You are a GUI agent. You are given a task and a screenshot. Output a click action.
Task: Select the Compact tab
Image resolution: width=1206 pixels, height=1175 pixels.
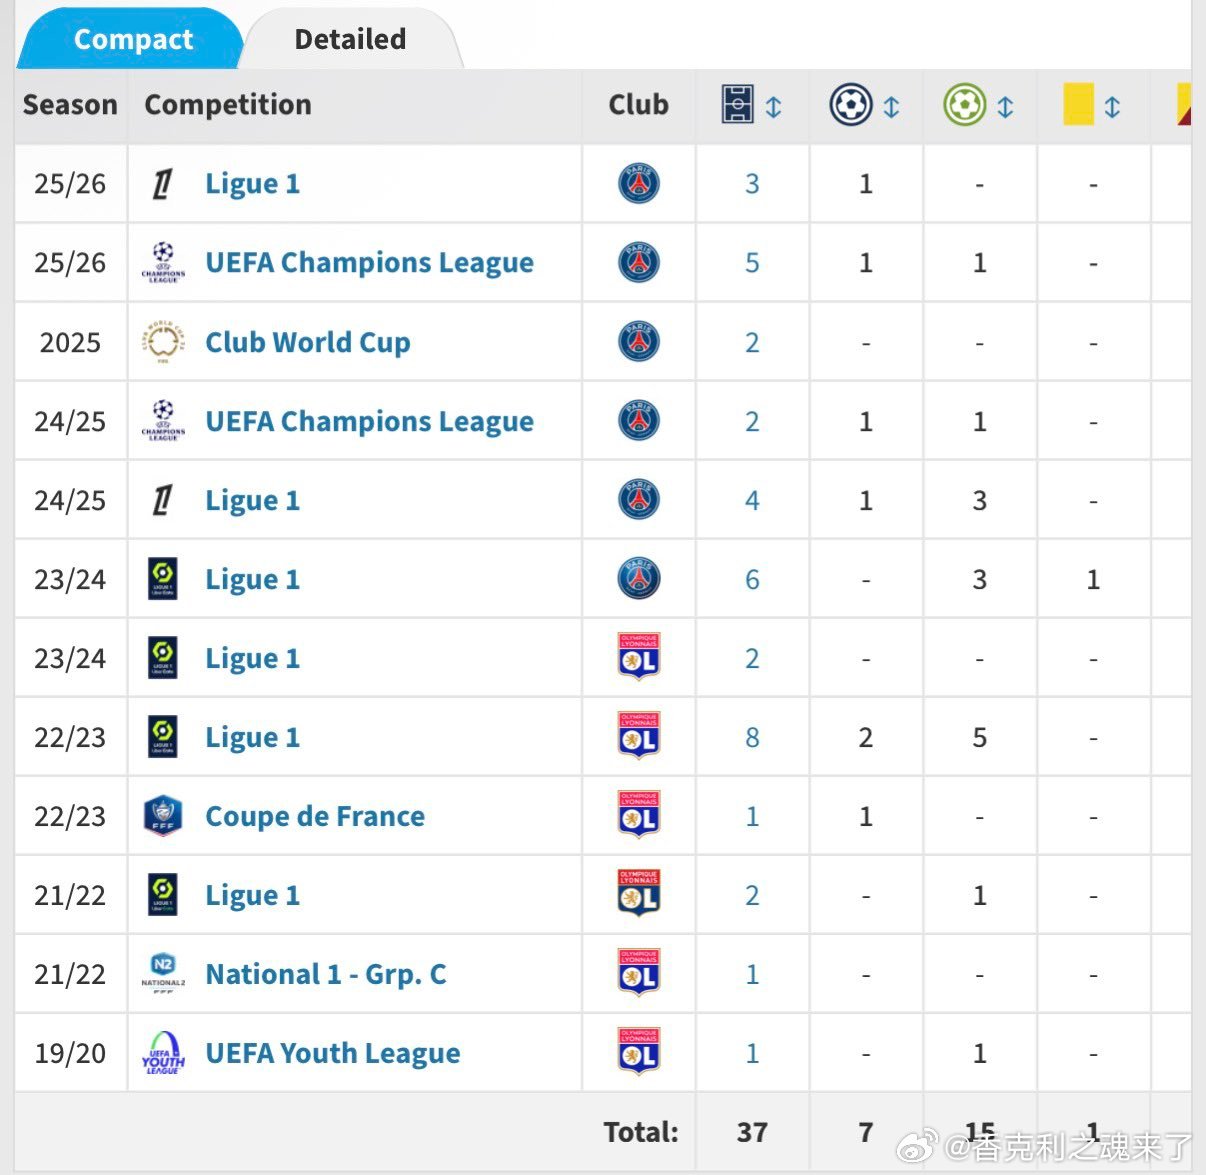pyautogui.click(x=133, y=39)
